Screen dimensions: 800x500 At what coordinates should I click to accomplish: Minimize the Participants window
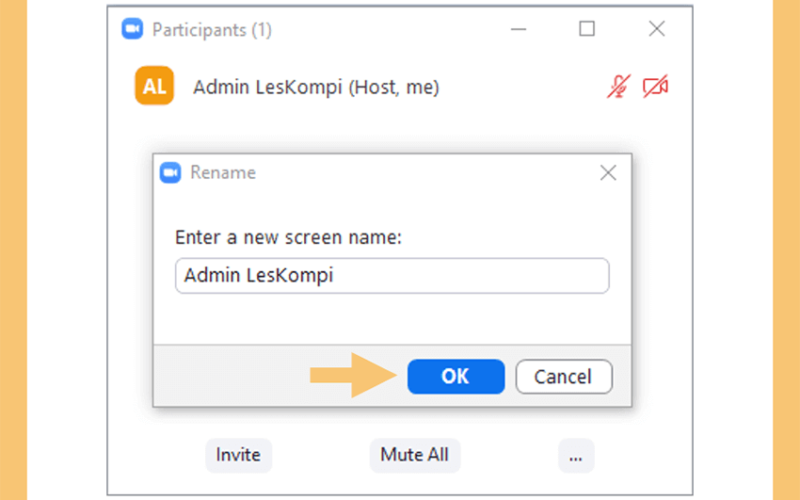pos(518,29)
